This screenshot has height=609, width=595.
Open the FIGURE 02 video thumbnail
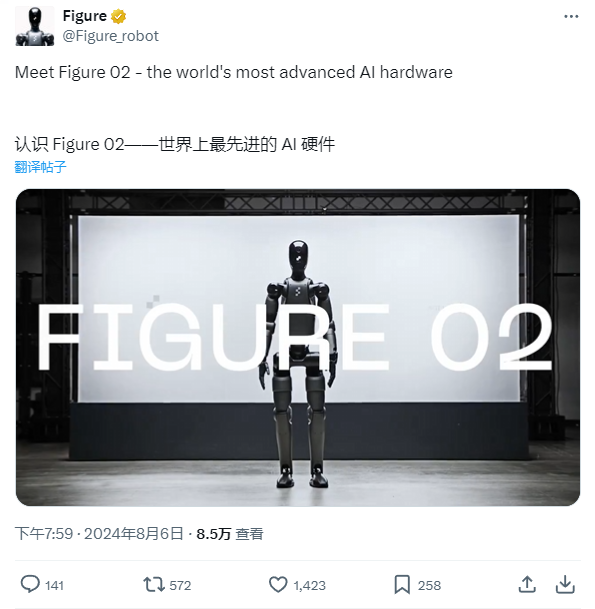click(x=298, y=347)
